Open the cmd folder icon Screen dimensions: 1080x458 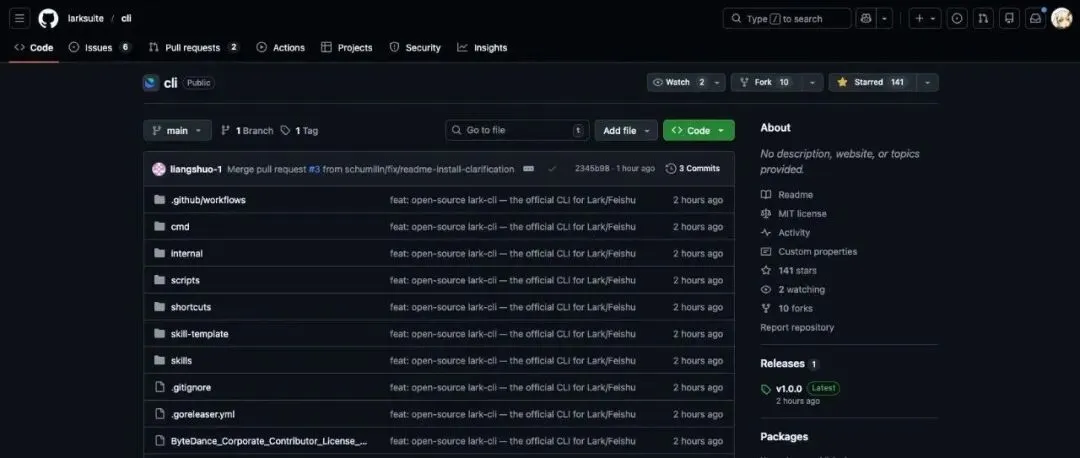pos(159,227)
